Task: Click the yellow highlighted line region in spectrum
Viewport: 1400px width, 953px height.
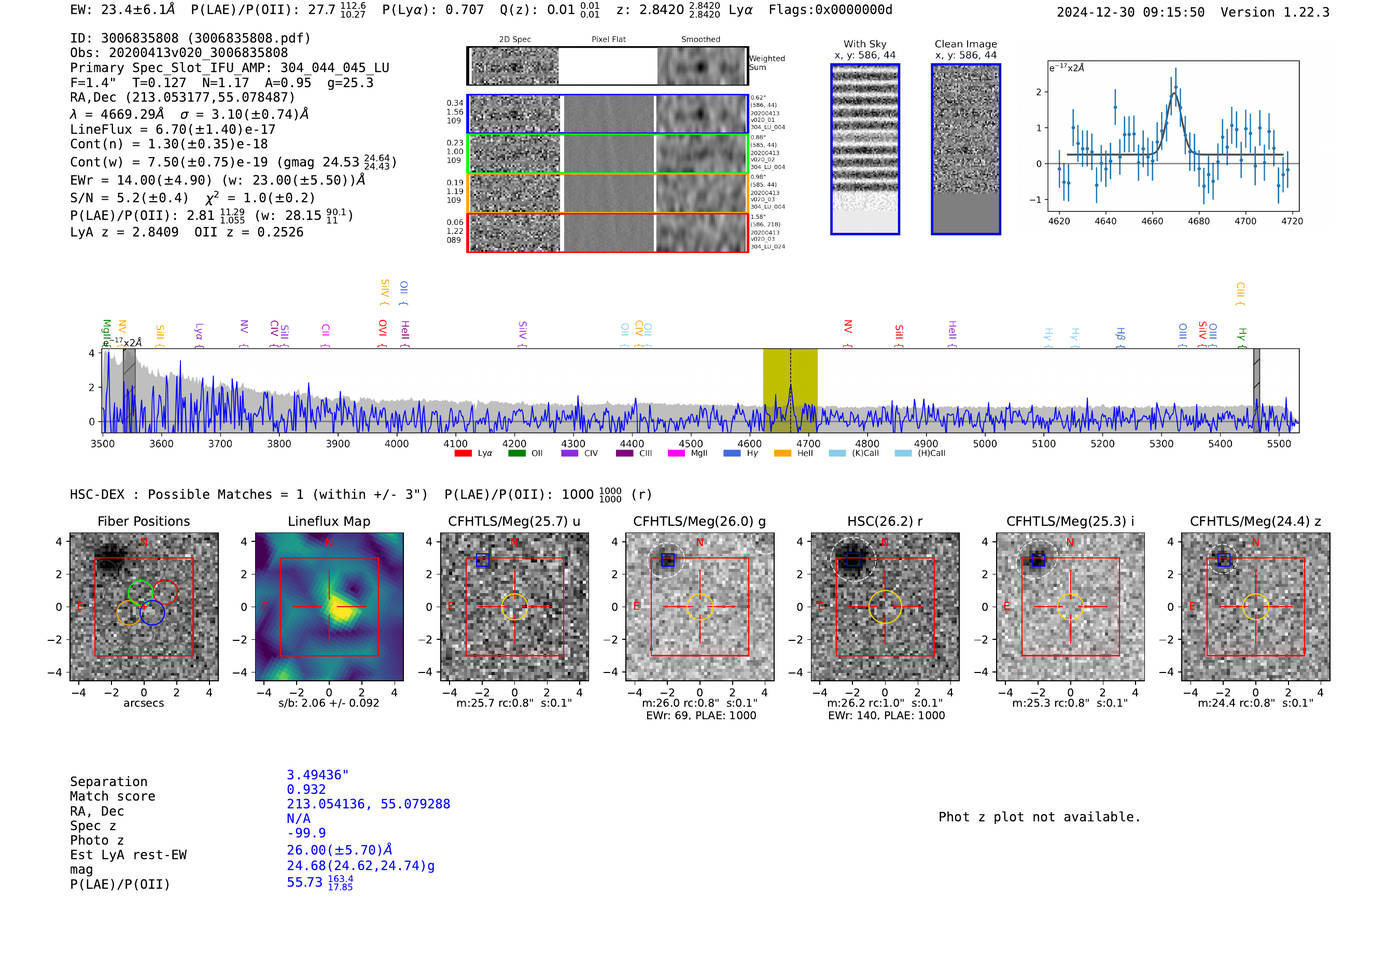Action: pos(790,390)
